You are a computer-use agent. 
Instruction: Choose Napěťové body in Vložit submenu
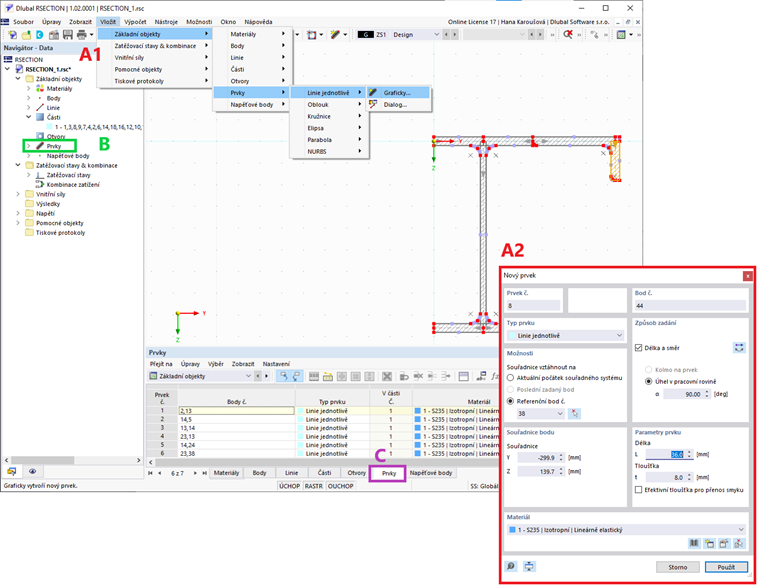[x=252, y=105]
